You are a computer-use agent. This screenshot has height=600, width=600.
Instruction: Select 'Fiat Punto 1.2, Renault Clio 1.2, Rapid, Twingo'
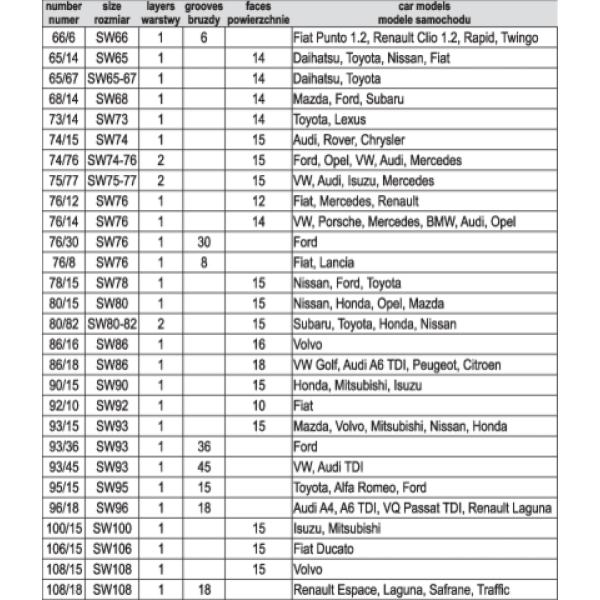click(425, 38)
